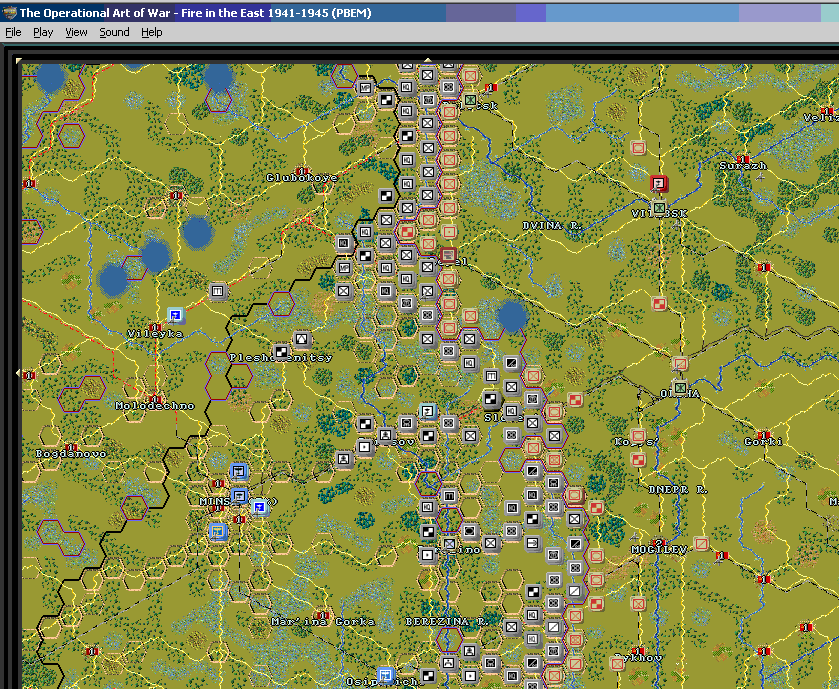Select the gray arch-symbol counter above Pleshchenitsy

[302, 339]
